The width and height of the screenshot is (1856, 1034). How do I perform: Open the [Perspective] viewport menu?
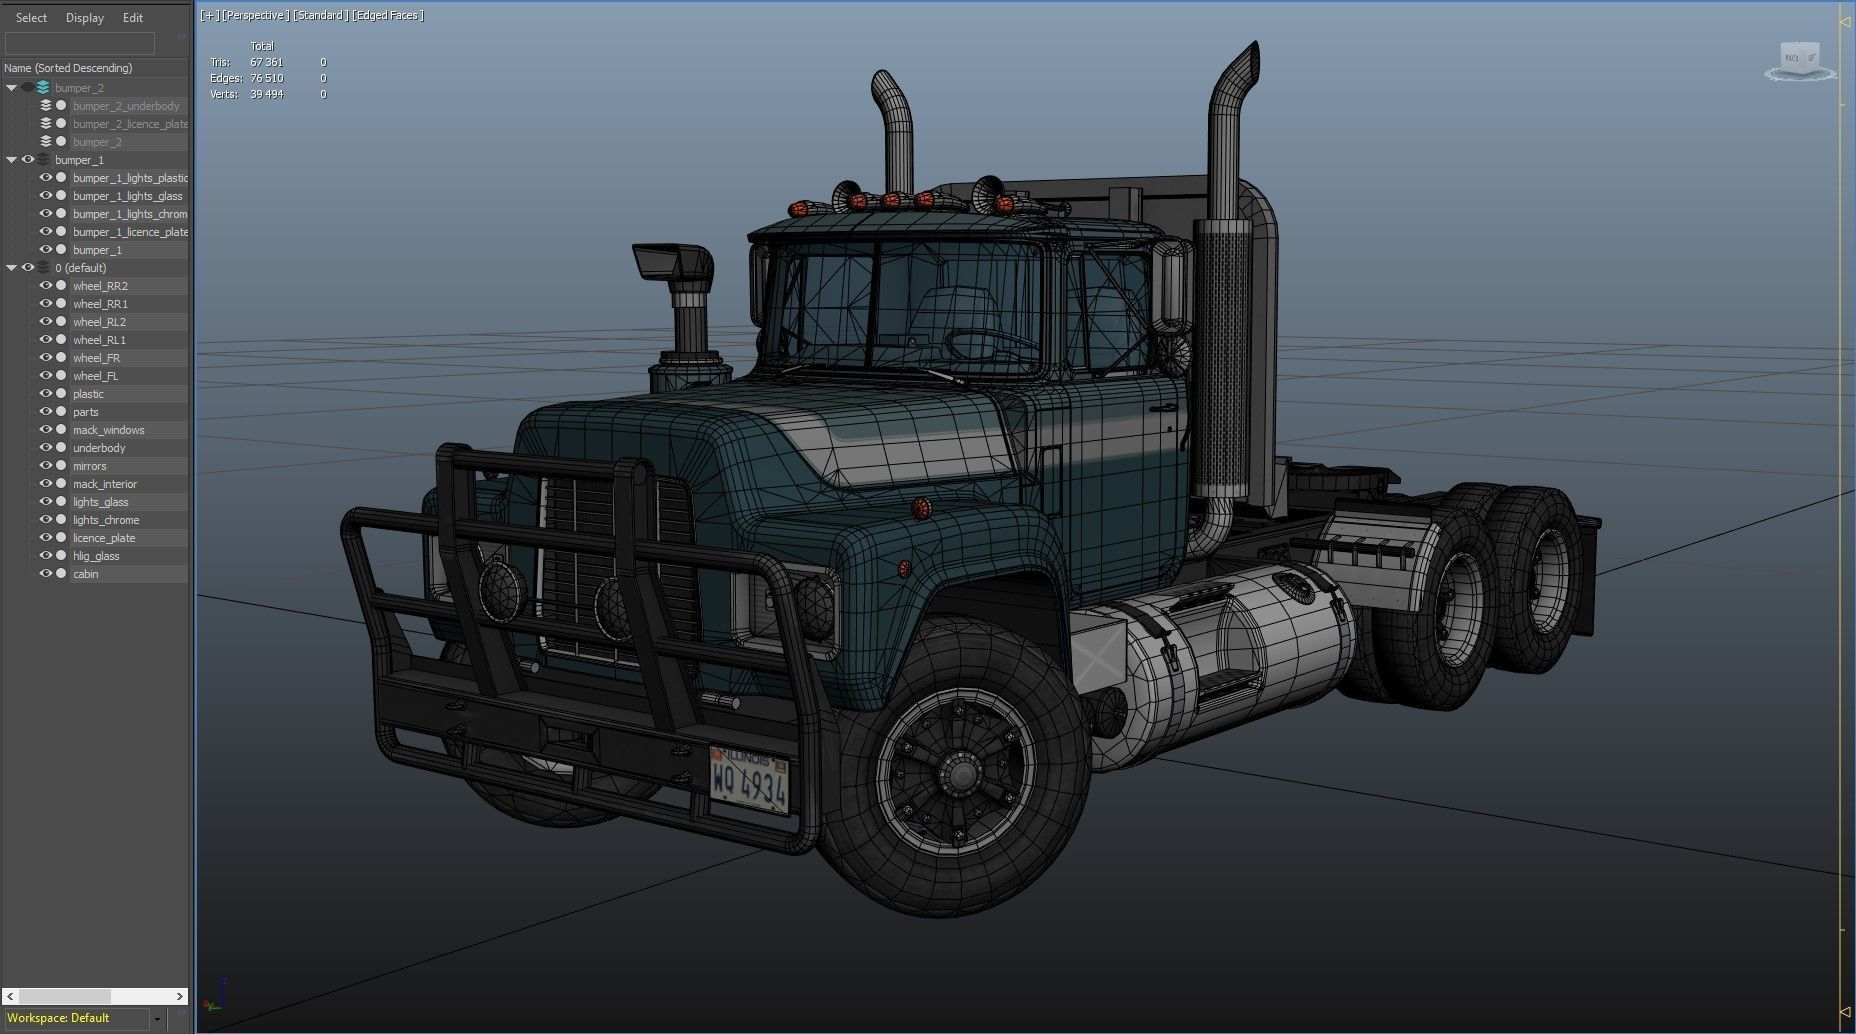tap(256, 15)
